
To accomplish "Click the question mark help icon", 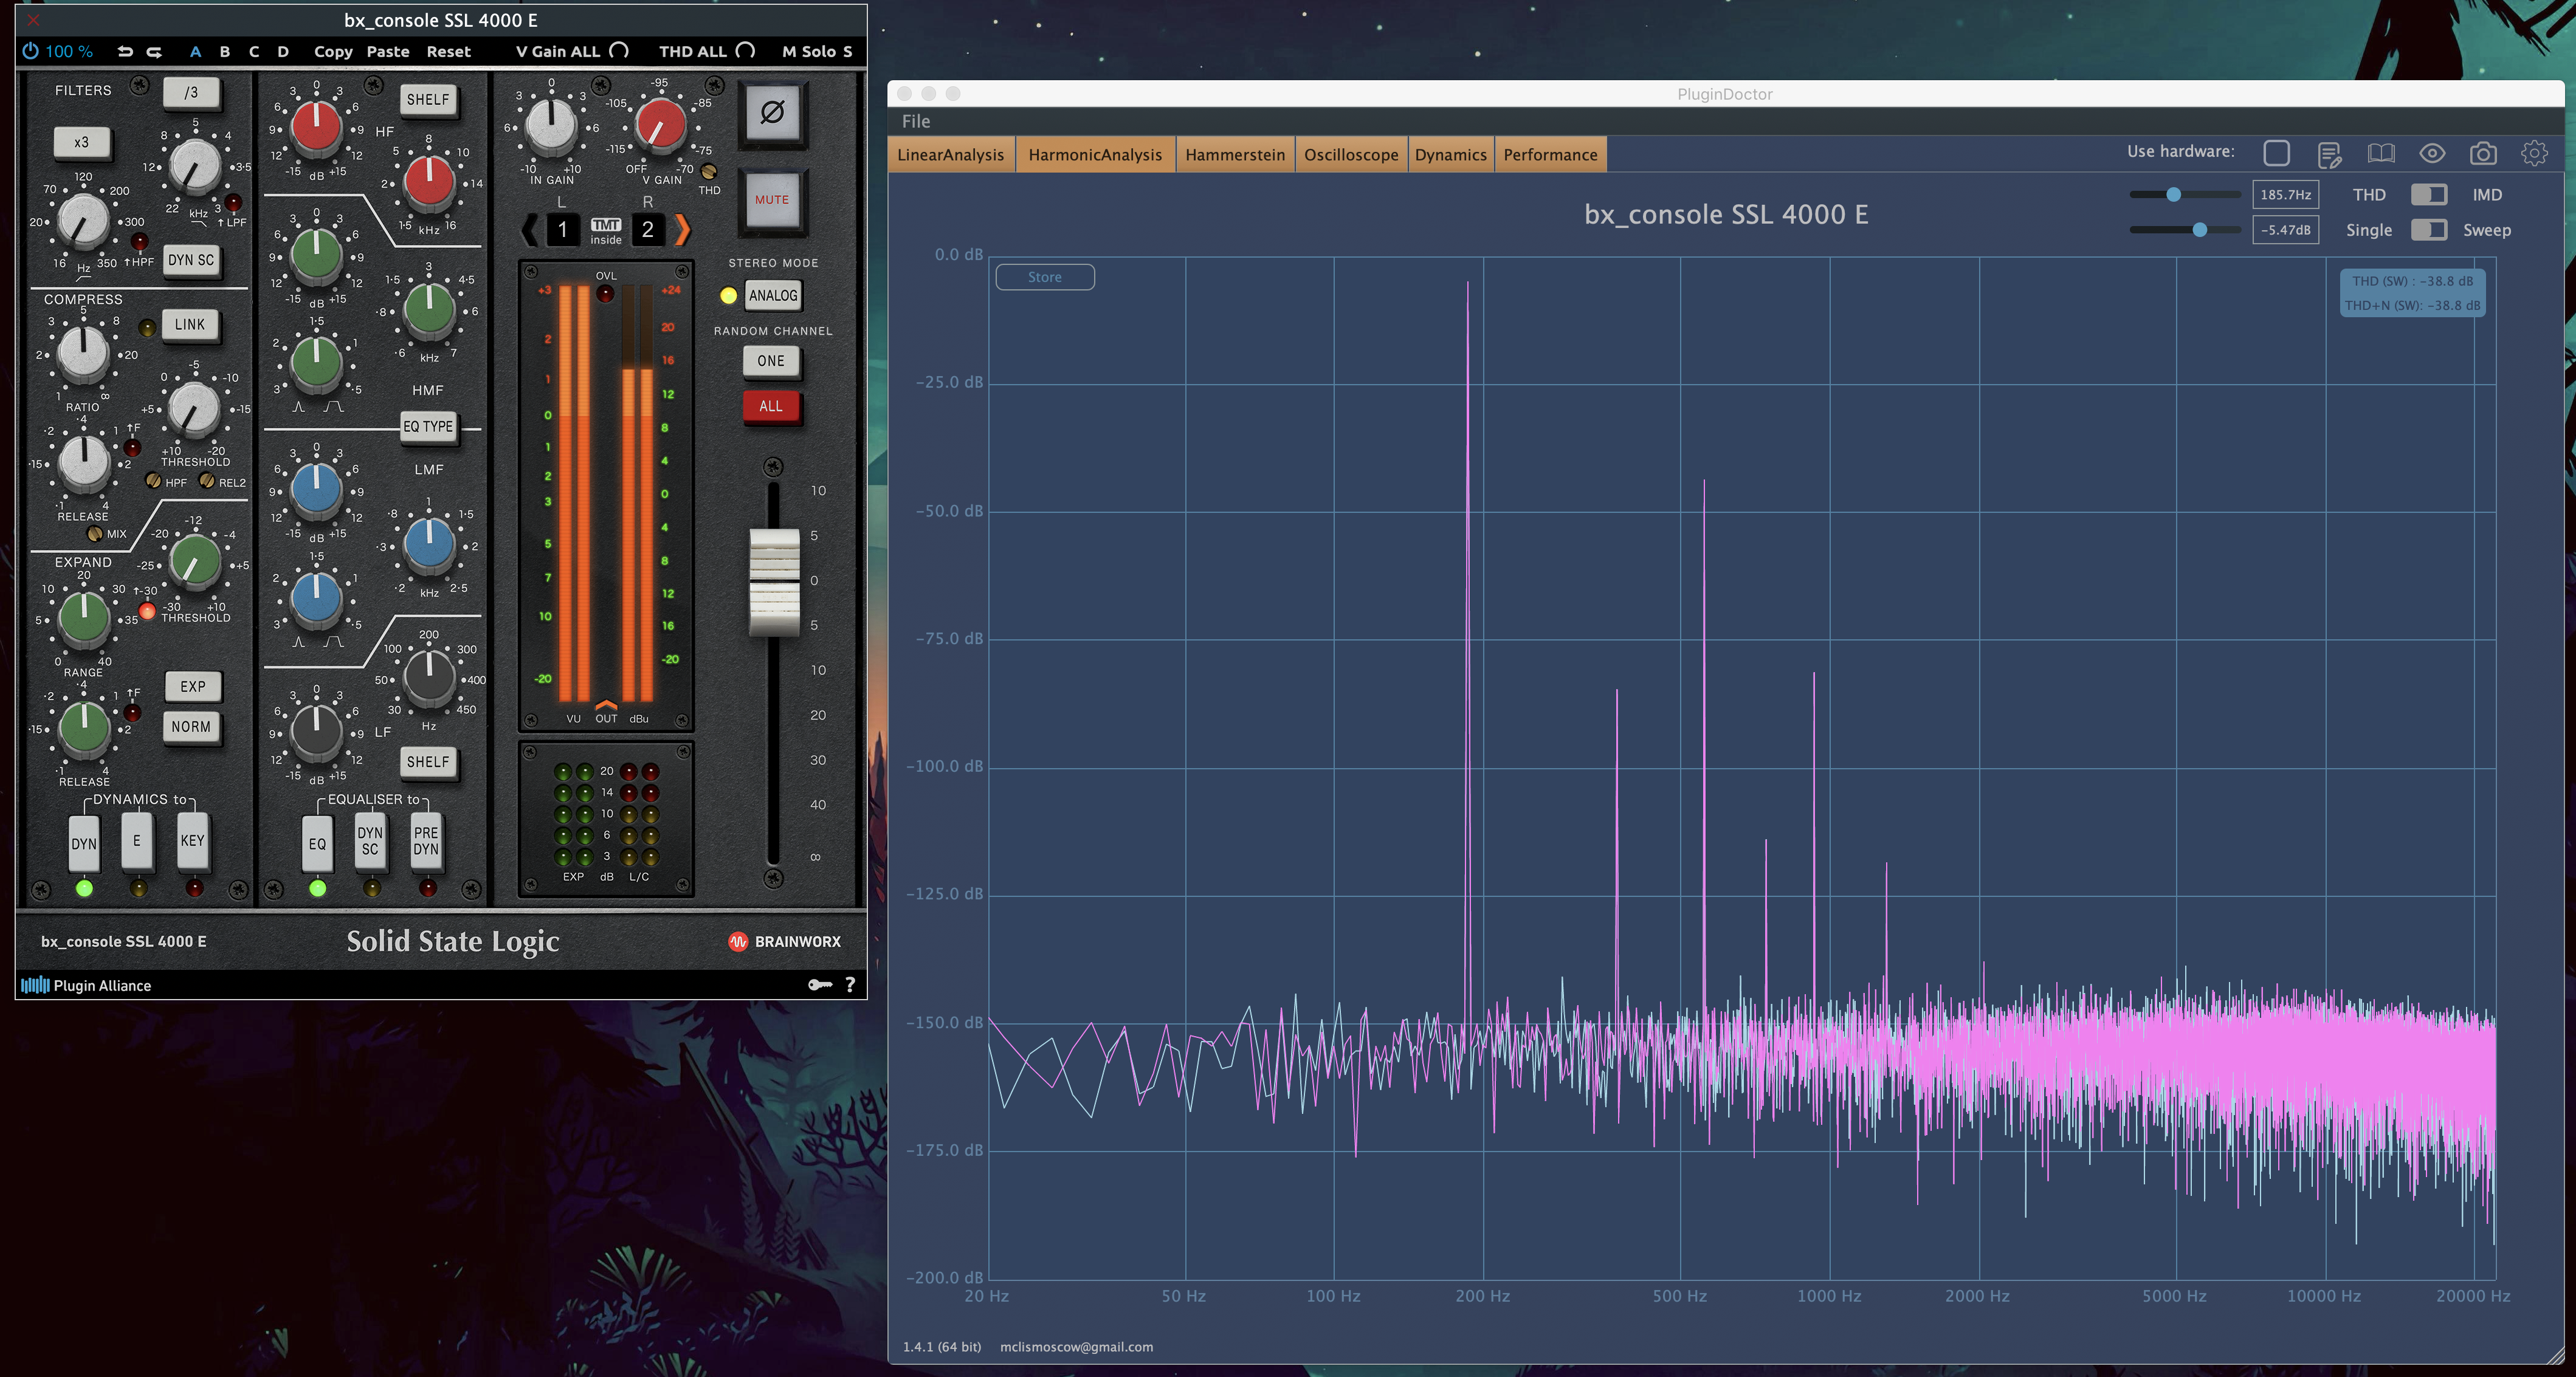I will point(850,985).
